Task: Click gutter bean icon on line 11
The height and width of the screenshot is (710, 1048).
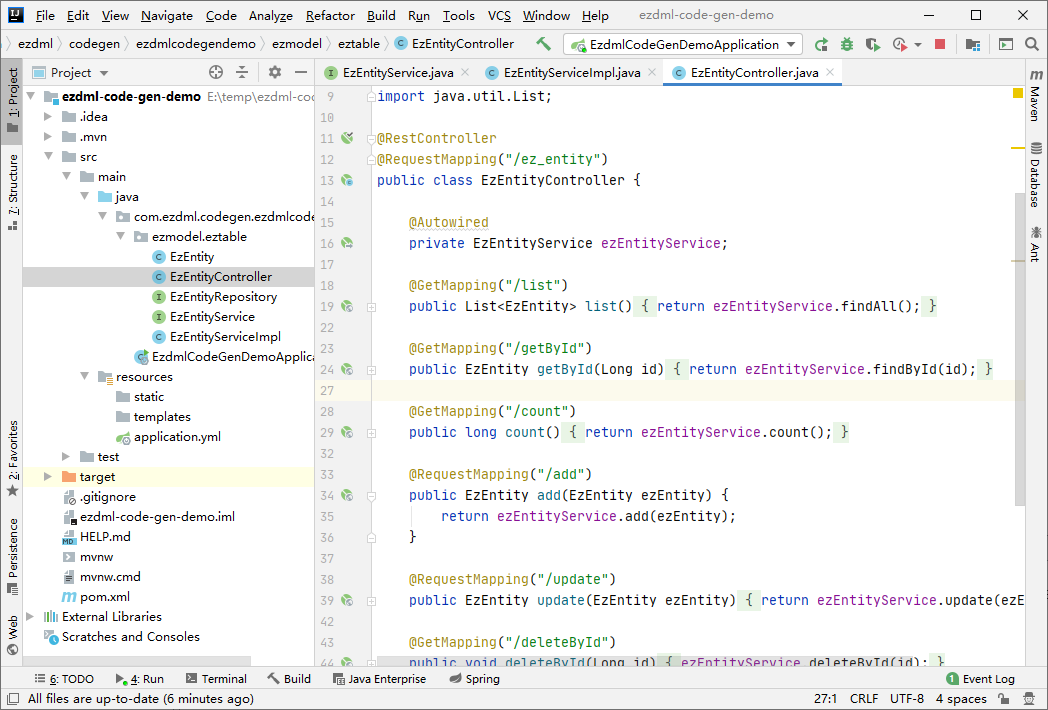Action: point(347,138)
